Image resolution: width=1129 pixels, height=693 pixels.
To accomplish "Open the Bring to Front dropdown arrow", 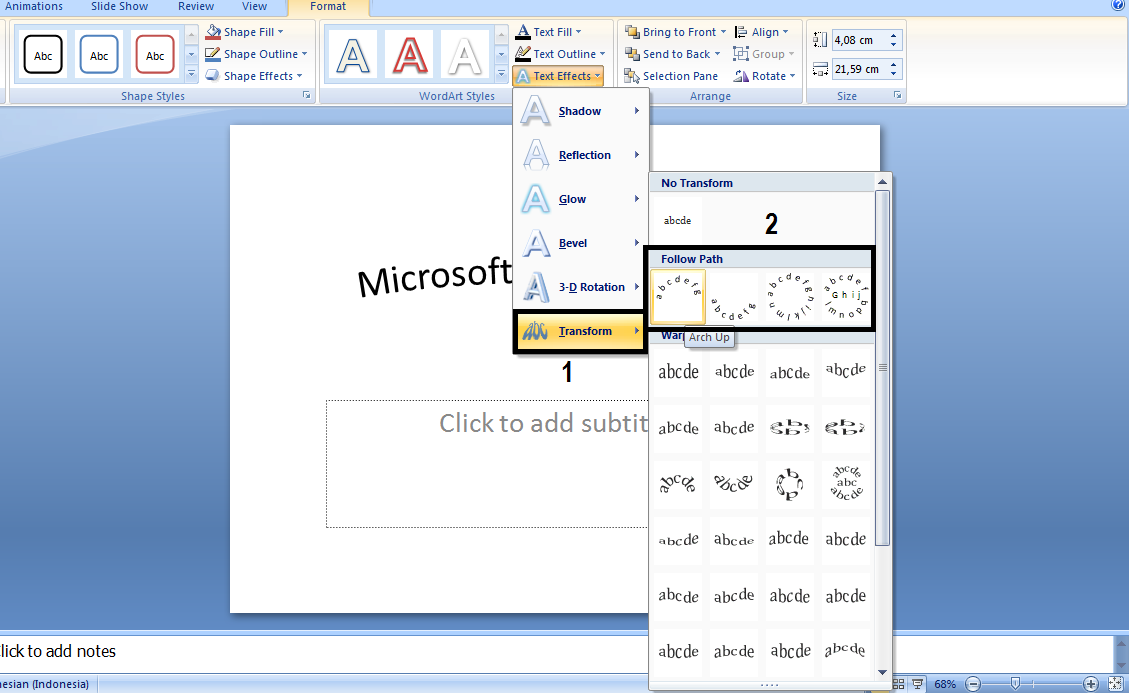I will coord(723,32).
